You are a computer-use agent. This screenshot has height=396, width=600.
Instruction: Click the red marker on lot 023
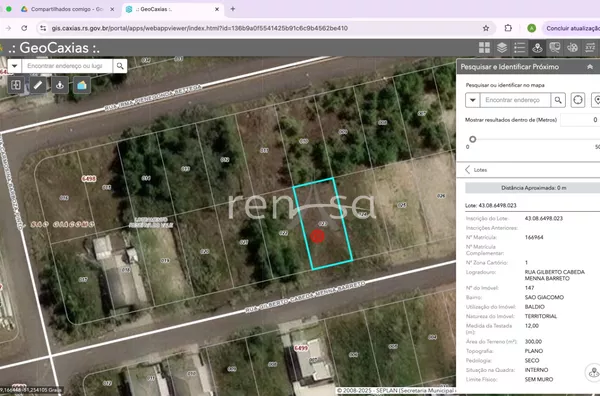click(317, 236)
